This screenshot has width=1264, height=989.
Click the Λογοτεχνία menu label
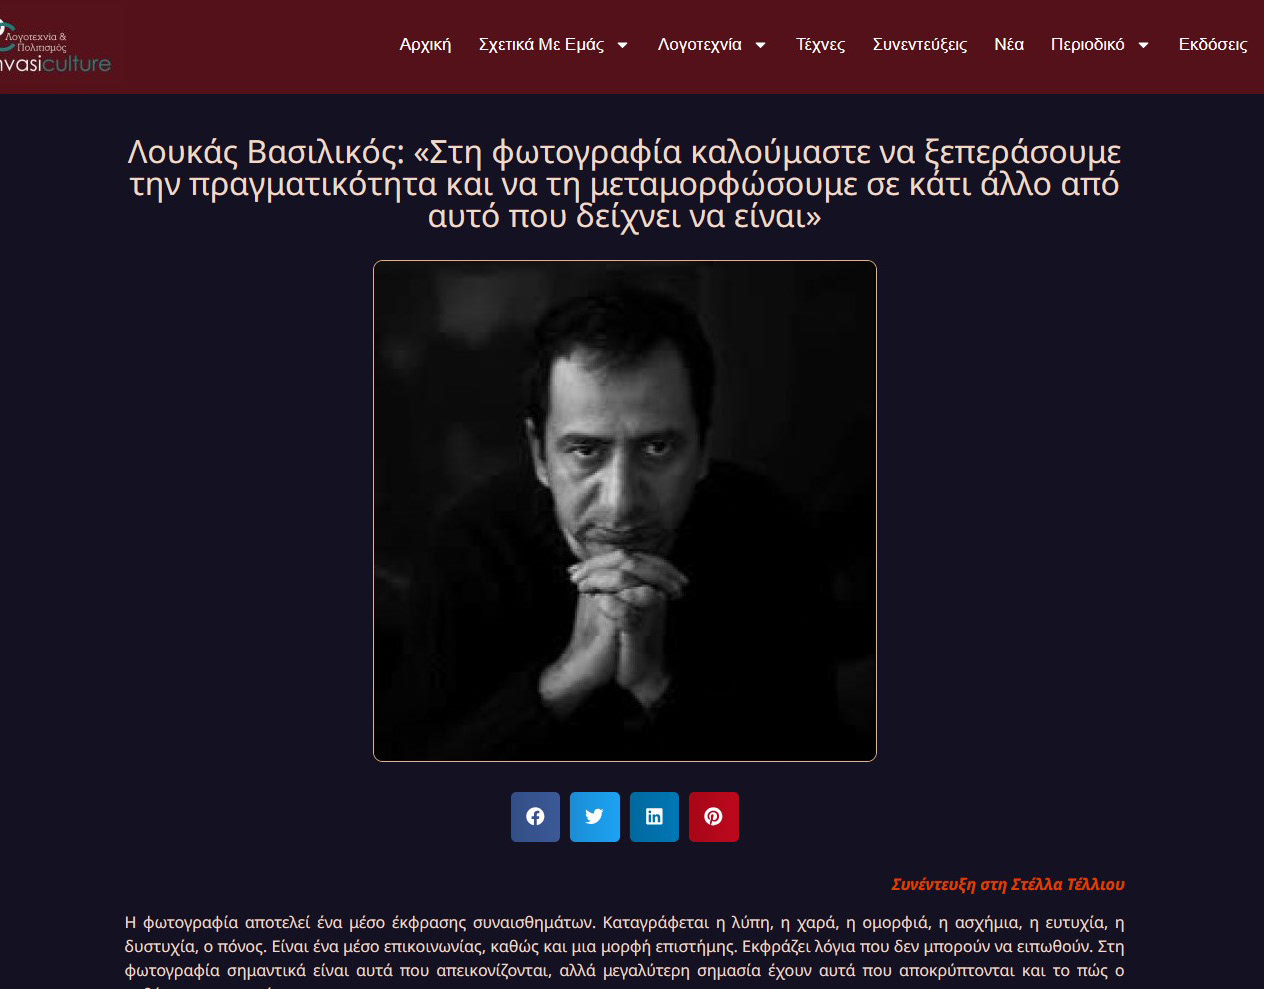(x=700, y=45)
